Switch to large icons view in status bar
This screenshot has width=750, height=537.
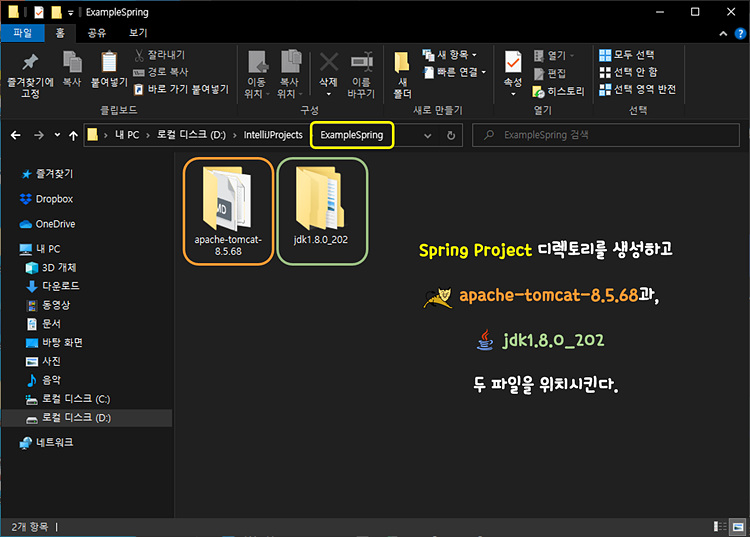[738, 526]
